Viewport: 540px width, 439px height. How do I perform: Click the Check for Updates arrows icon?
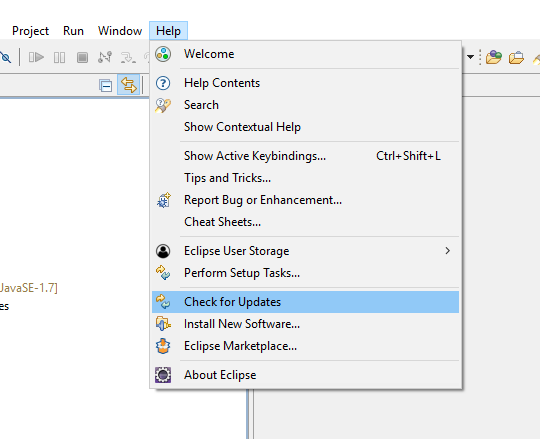point(163,302)
